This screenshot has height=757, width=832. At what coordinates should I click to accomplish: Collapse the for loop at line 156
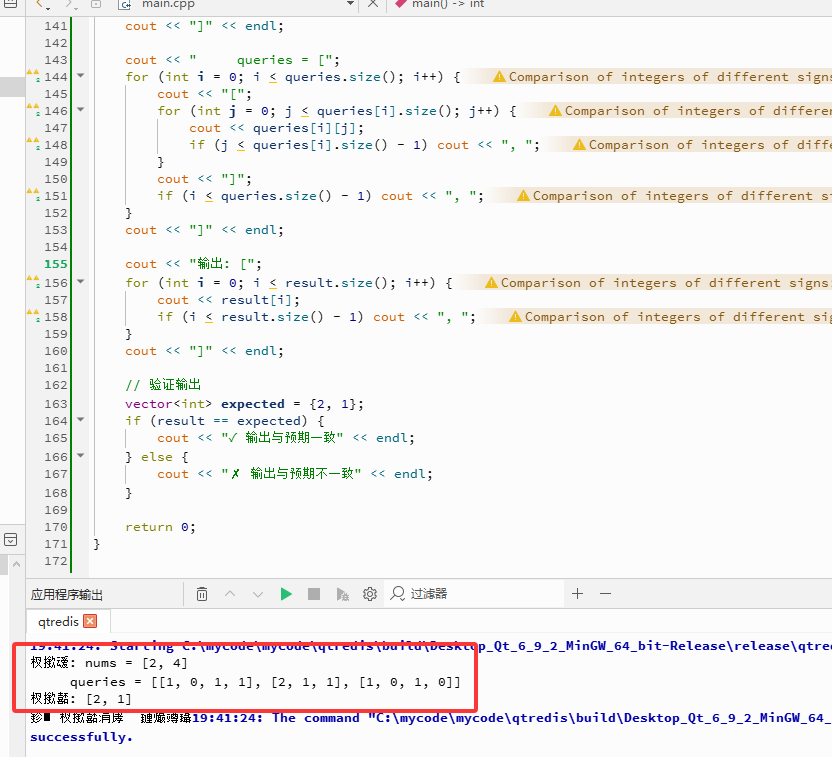tap(81, 282)
